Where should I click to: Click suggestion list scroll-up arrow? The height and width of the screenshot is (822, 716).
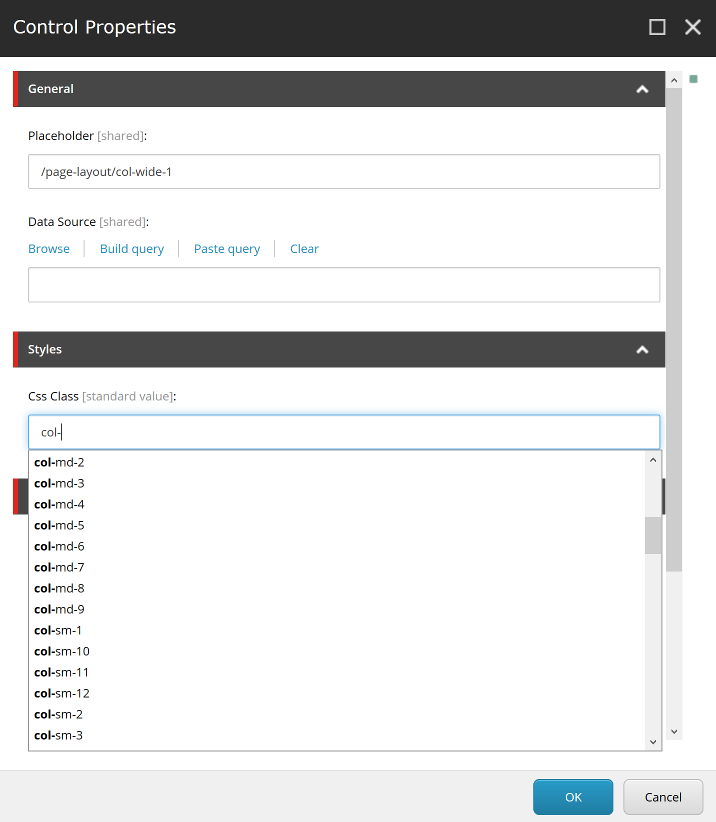(653, 460)
